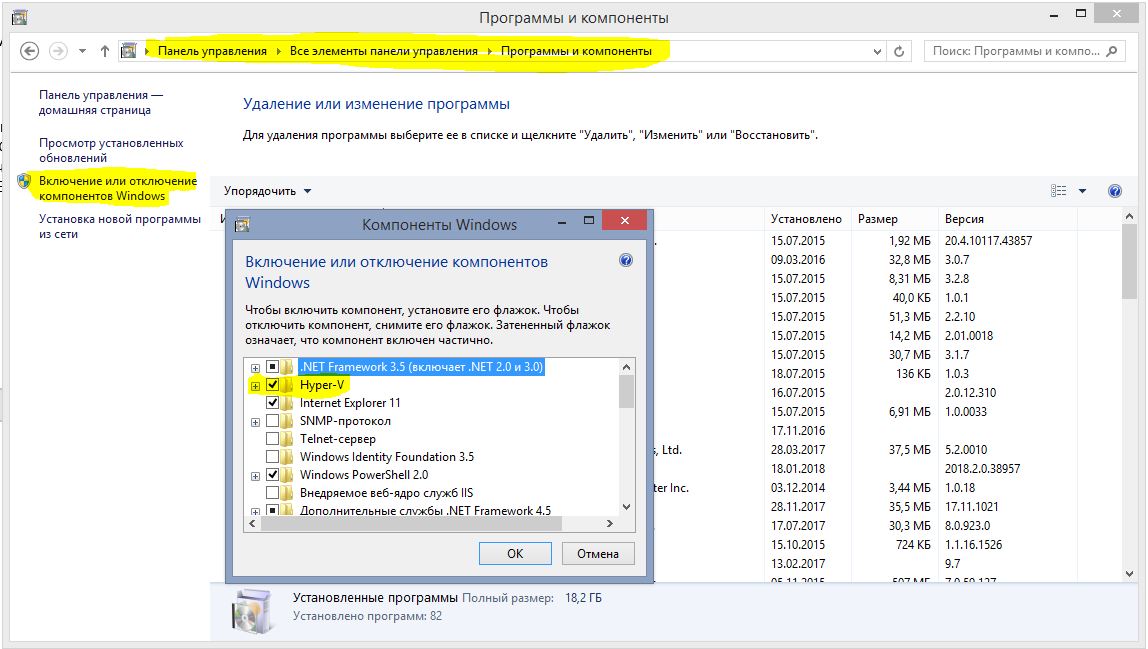The width and height of the screenshot is (1148, 649).
Task: Click the installed programs CD box icon
Action: pyautogui.click(x=252, y=610)
